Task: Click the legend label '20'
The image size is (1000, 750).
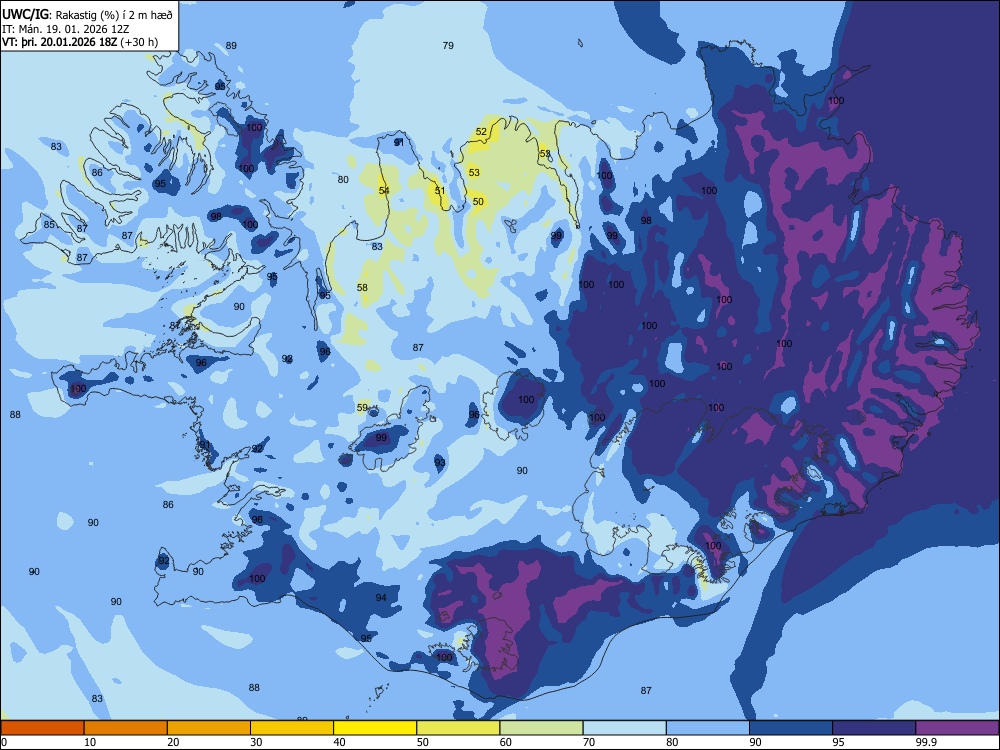Action: pos(173,742)
